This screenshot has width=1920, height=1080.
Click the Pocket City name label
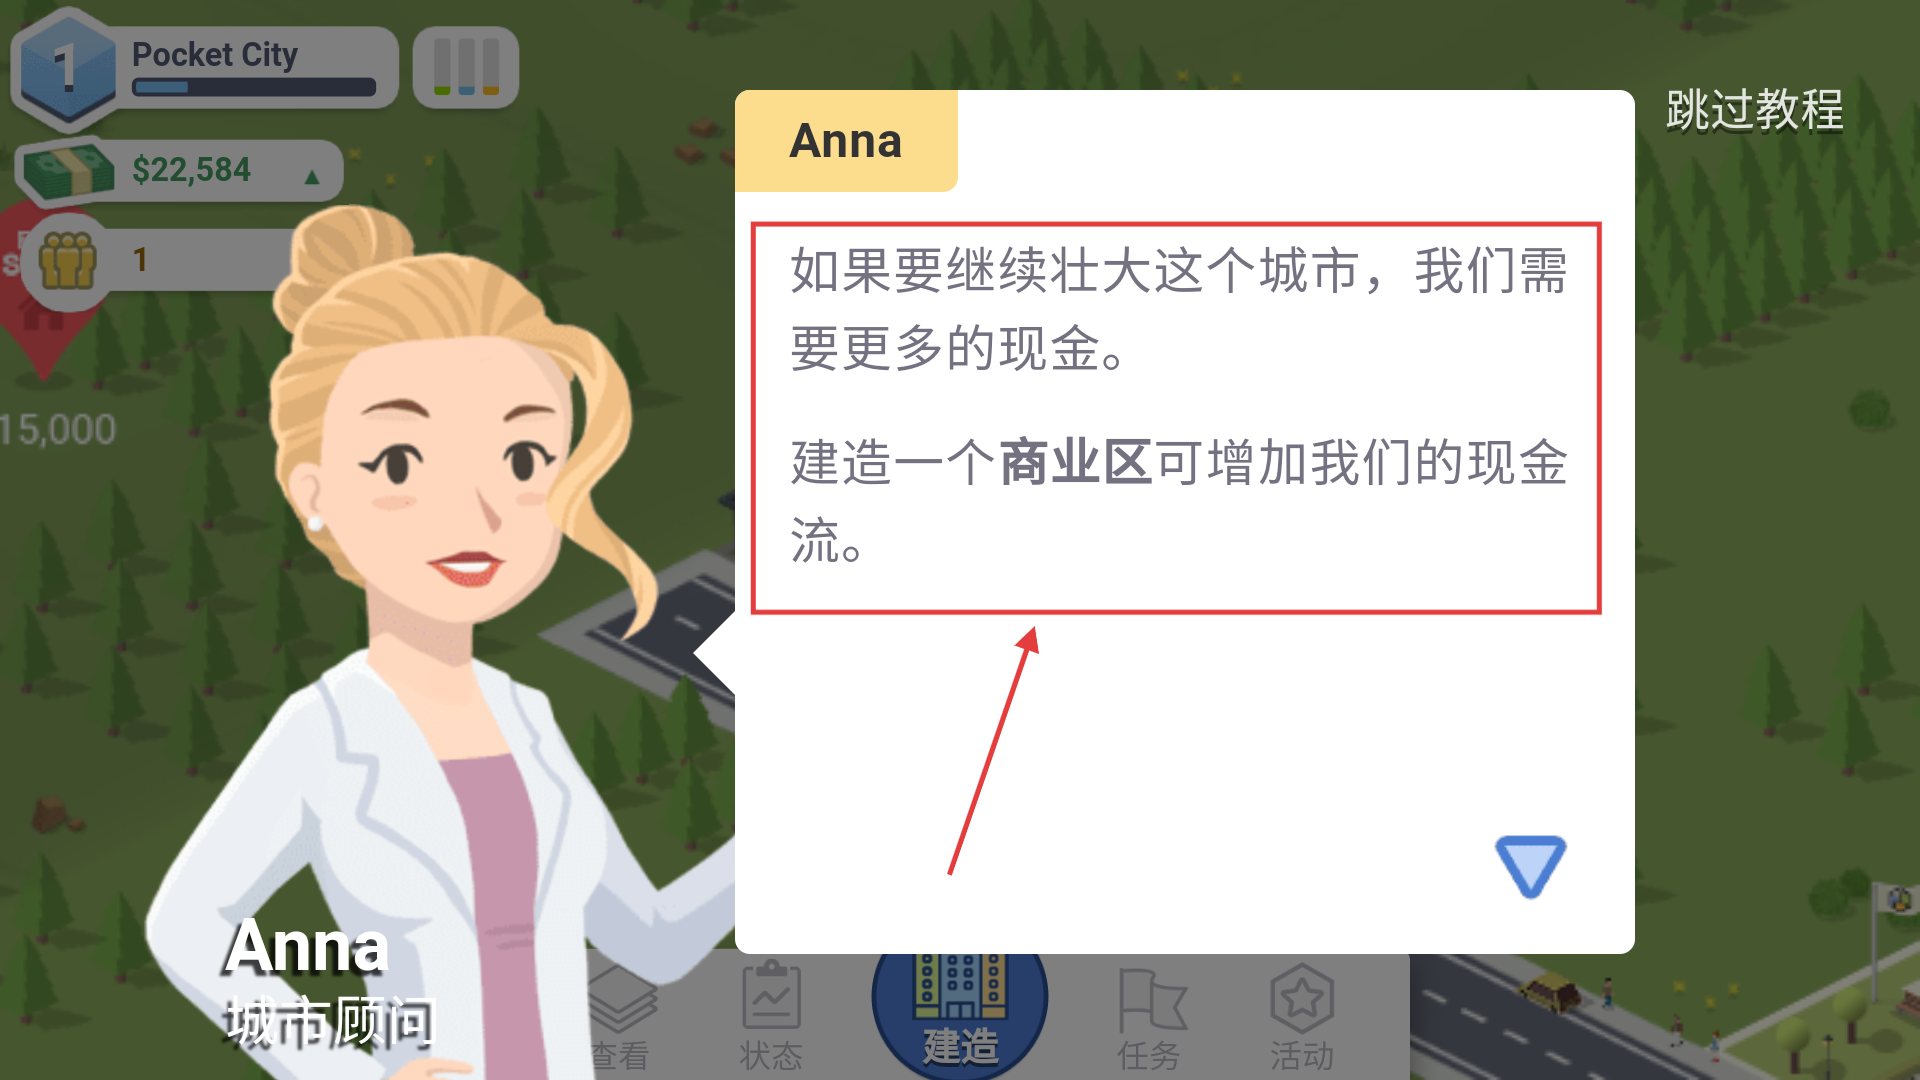click(x=215, y=54)
